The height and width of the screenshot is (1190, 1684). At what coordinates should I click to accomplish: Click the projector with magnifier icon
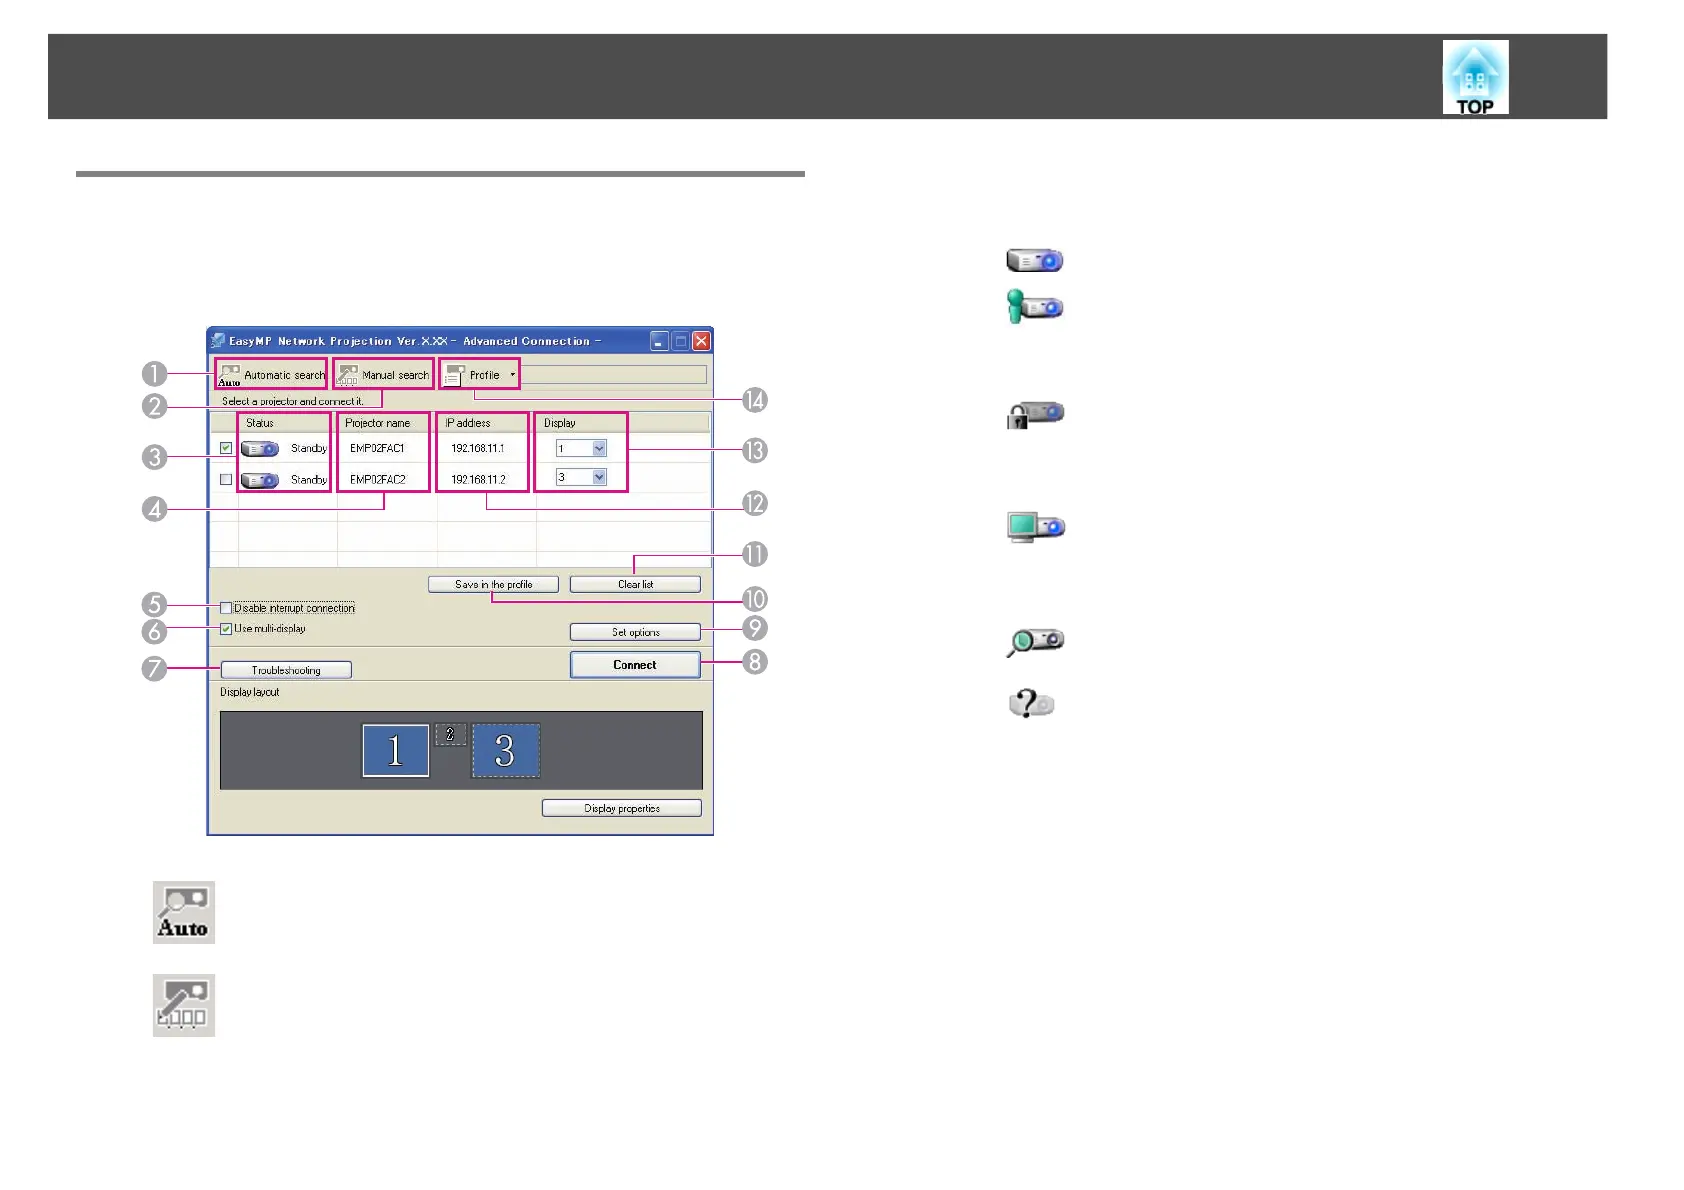coord(1035,642)
